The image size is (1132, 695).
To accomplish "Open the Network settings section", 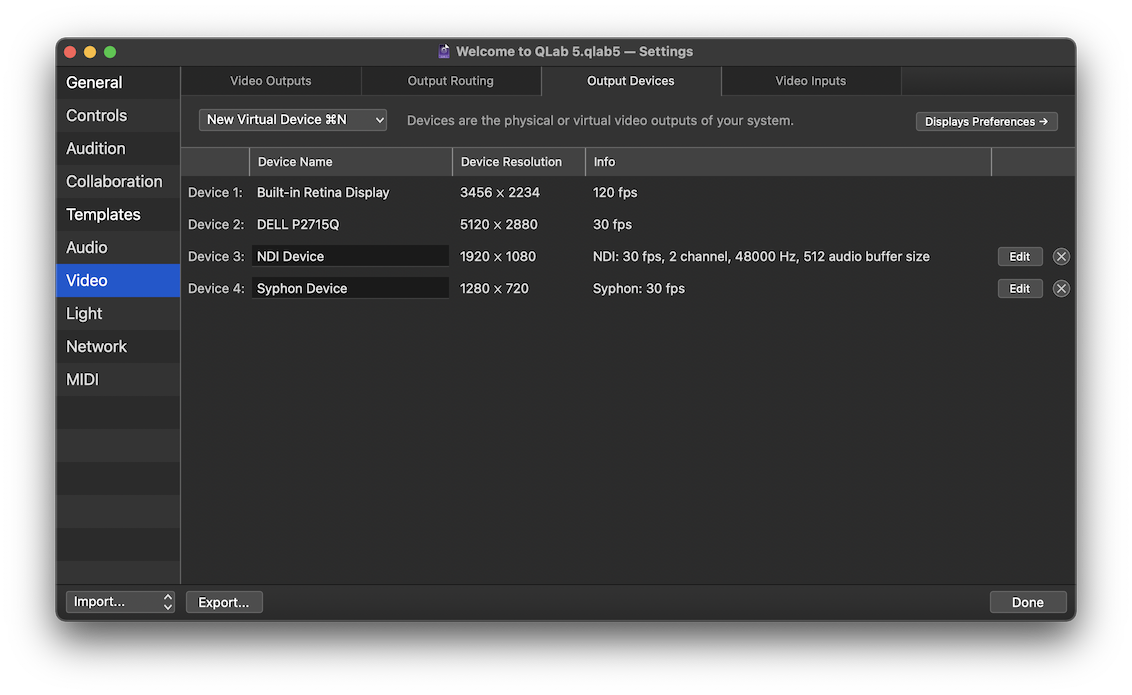I will click(x=96, y=346).
